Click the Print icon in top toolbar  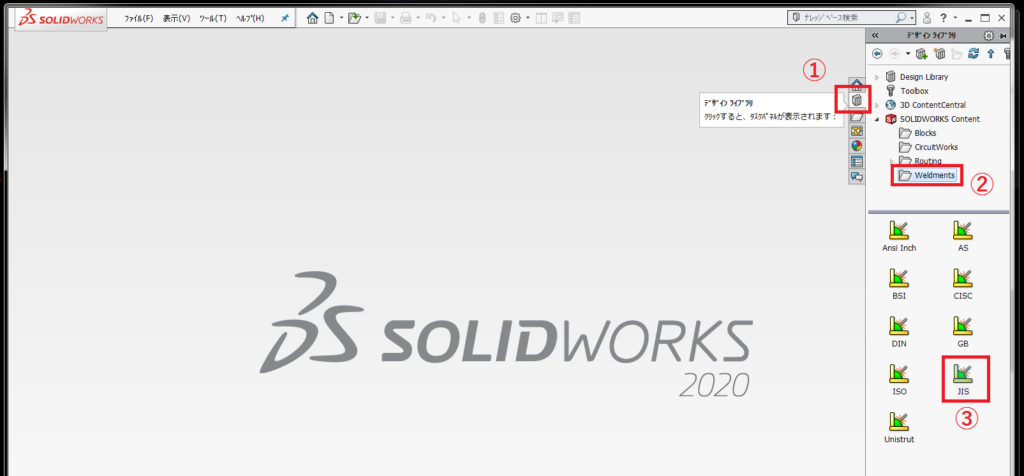pos(406,18)
